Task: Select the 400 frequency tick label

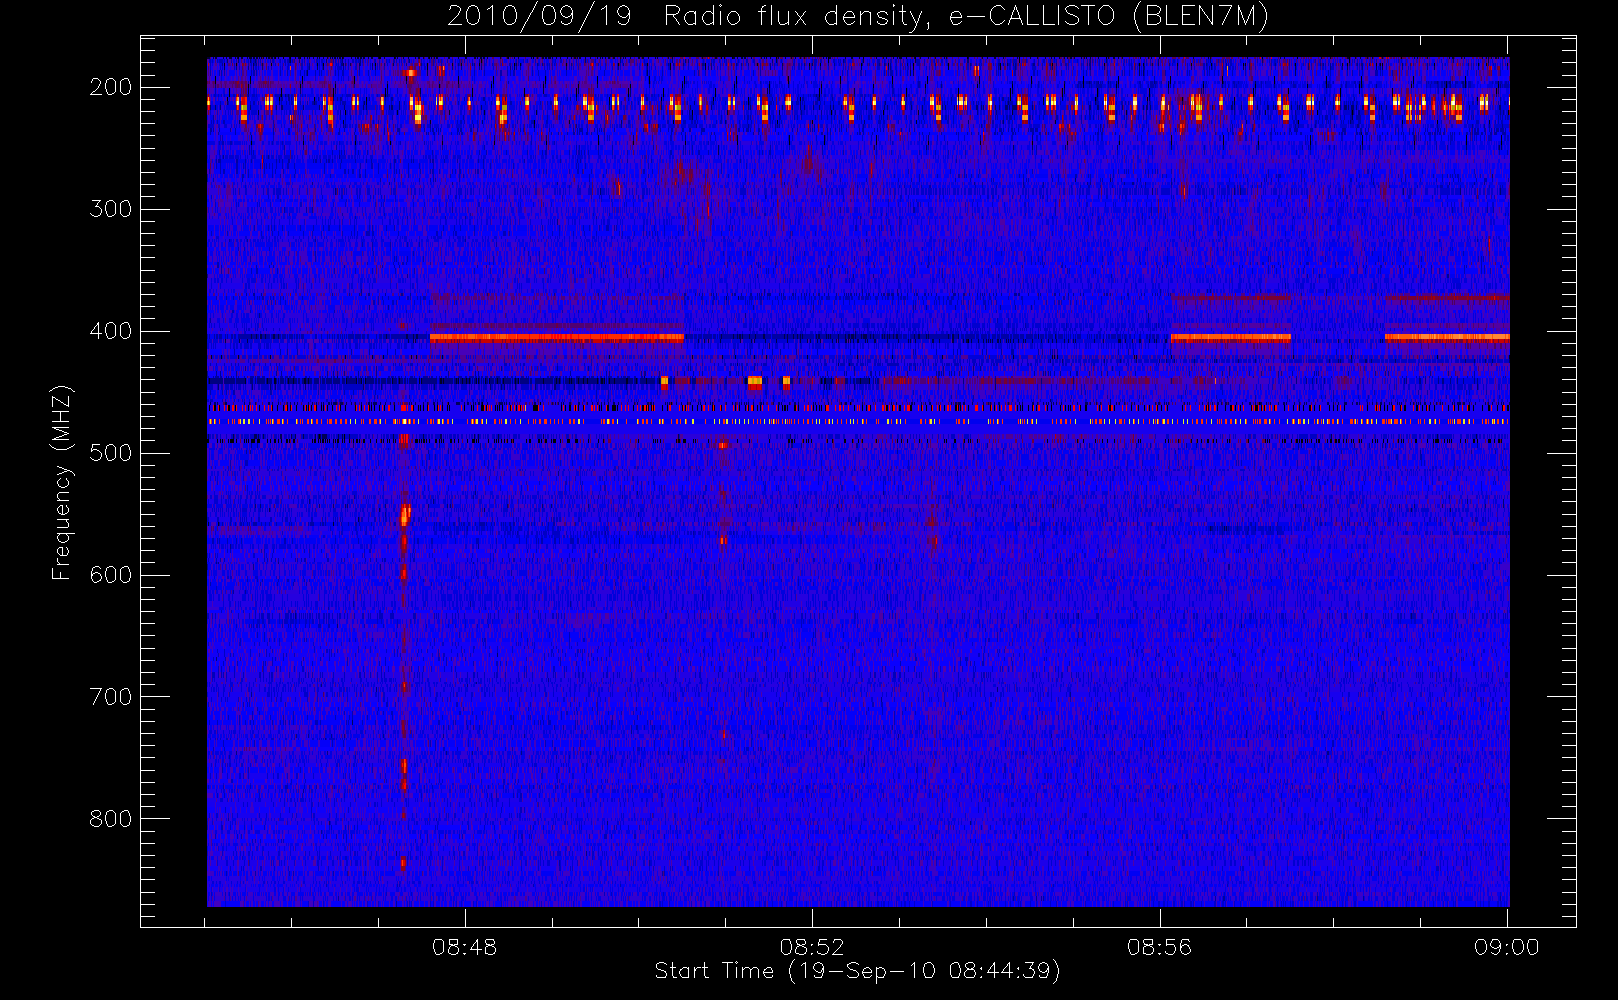Action: point(111,331)
